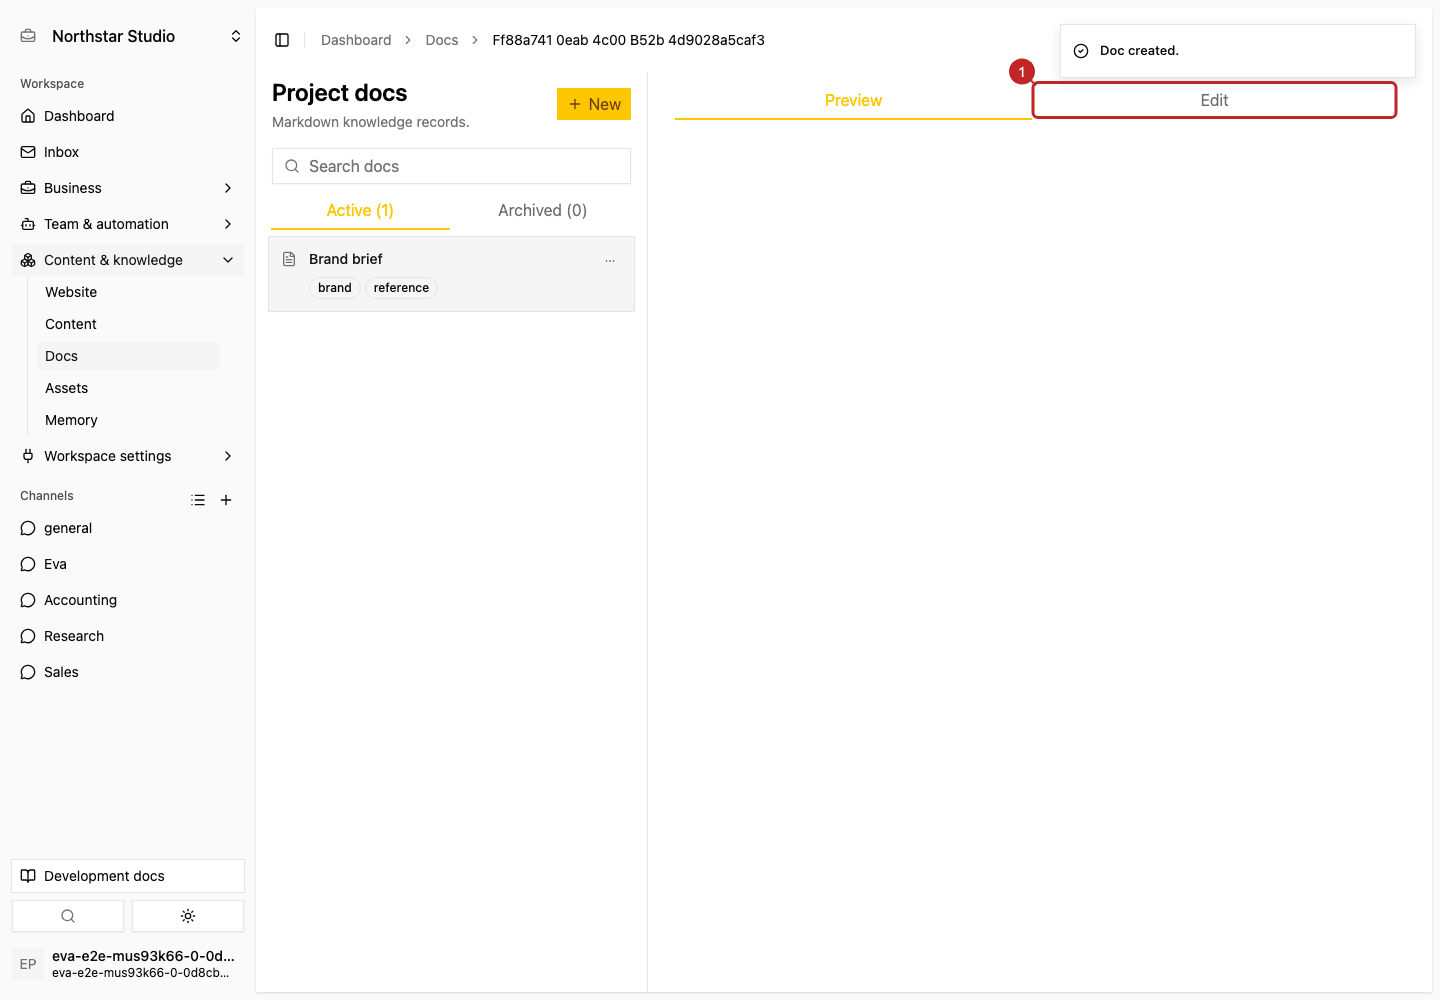1440x1000 pixels.
Task: Toggle the sidebar panel icon
Action: point(282,40)
